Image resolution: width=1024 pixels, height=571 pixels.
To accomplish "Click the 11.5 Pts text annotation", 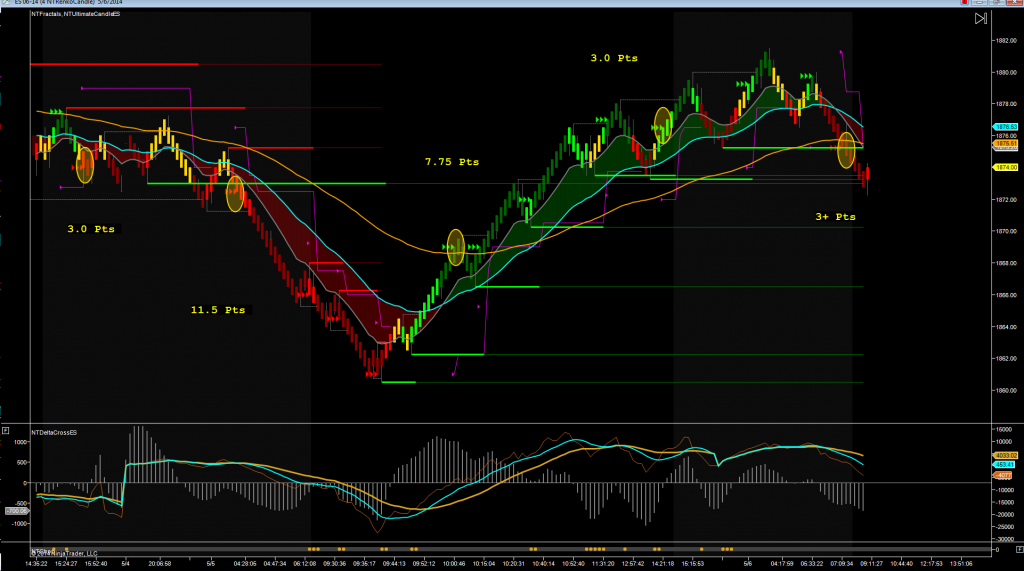I will point(217,310).
